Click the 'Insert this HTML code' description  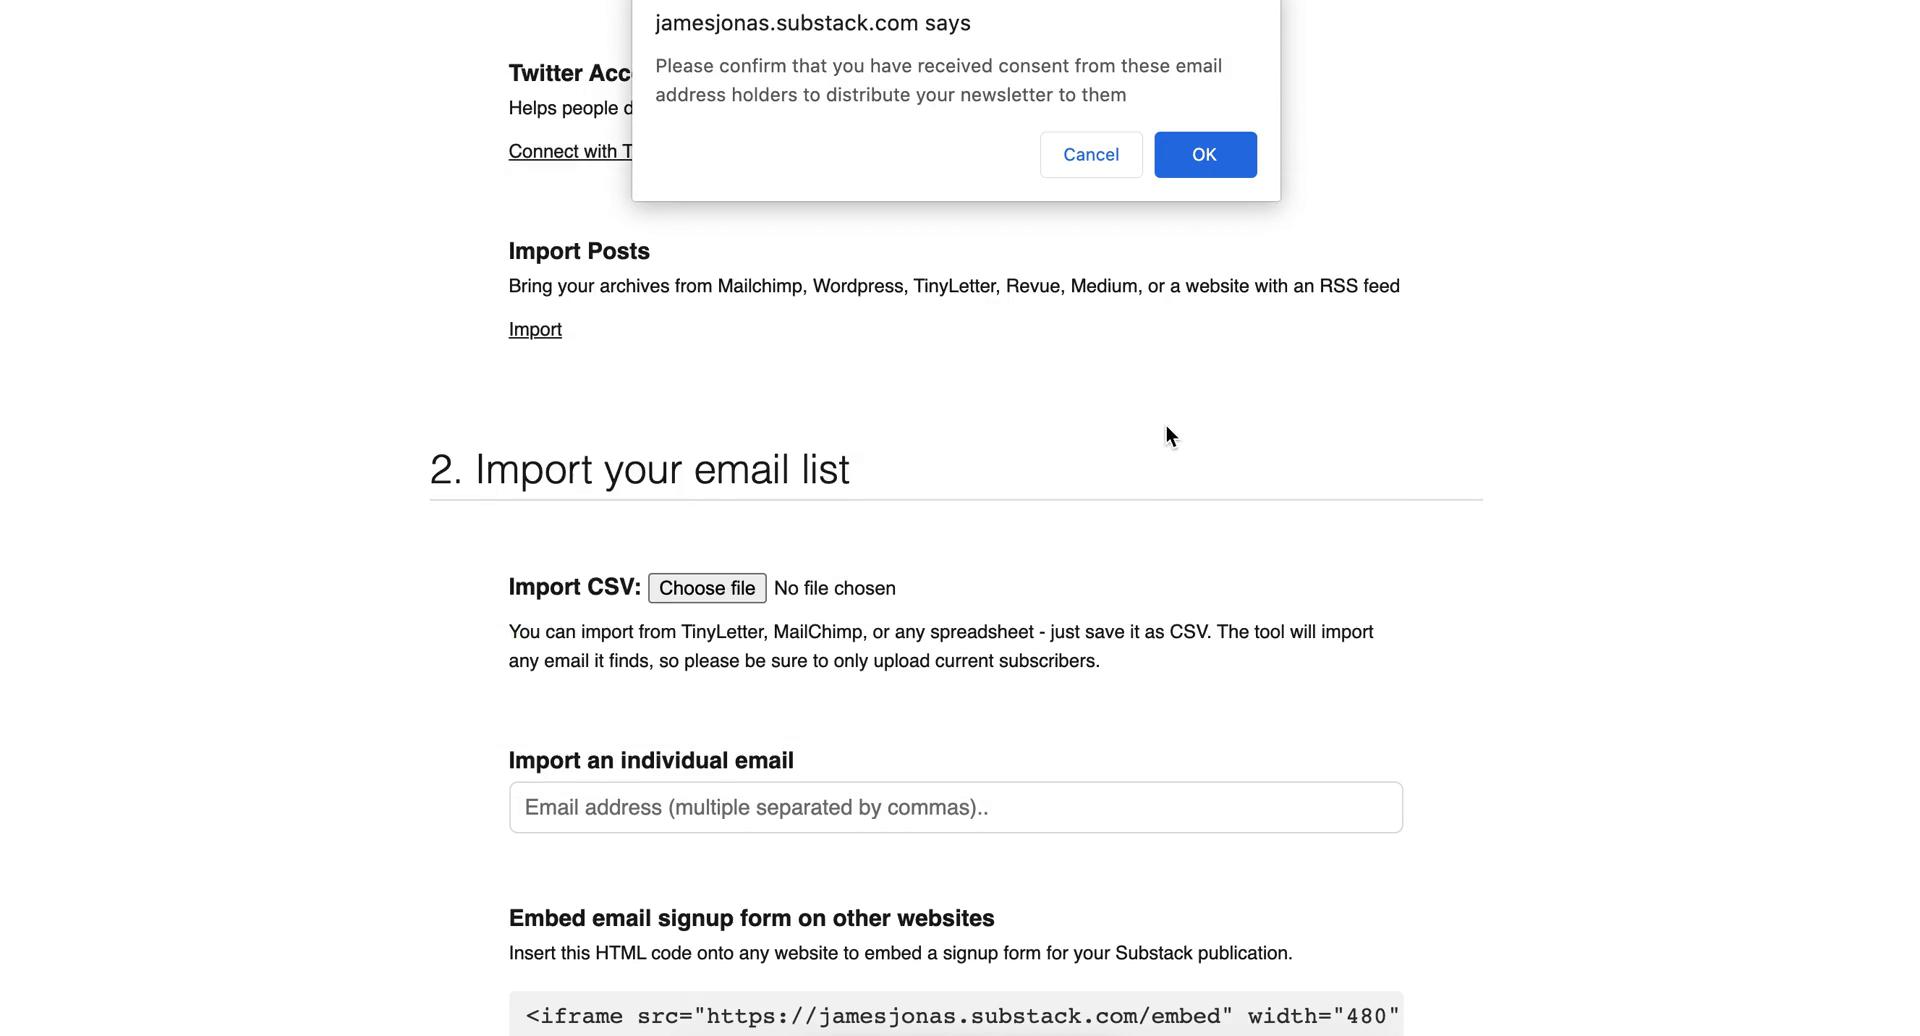900,953
